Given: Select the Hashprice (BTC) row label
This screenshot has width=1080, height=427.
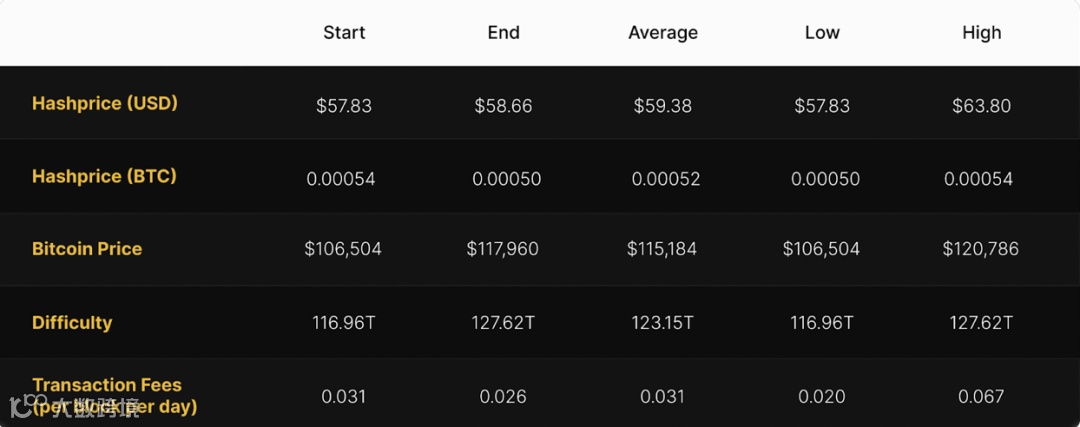Looking at the screenshot, I should tap(104, 176).
